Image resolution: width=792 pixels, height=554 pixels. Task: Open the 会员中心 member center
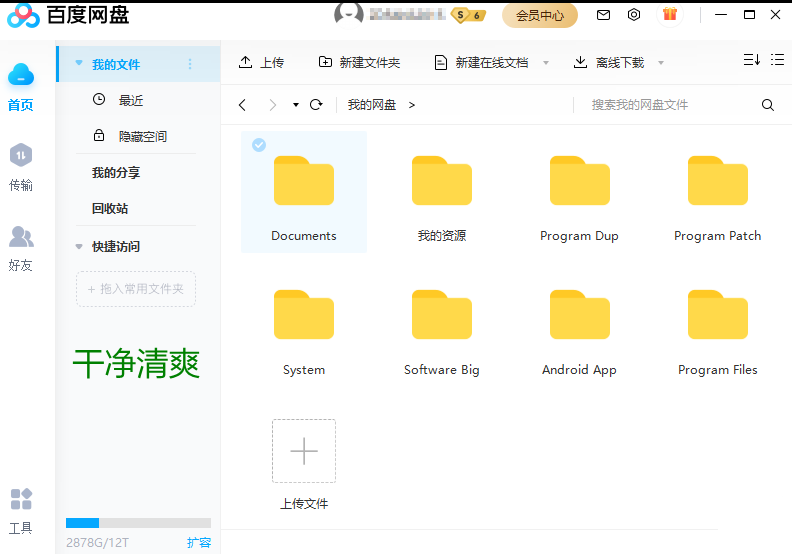coord(539,16)
